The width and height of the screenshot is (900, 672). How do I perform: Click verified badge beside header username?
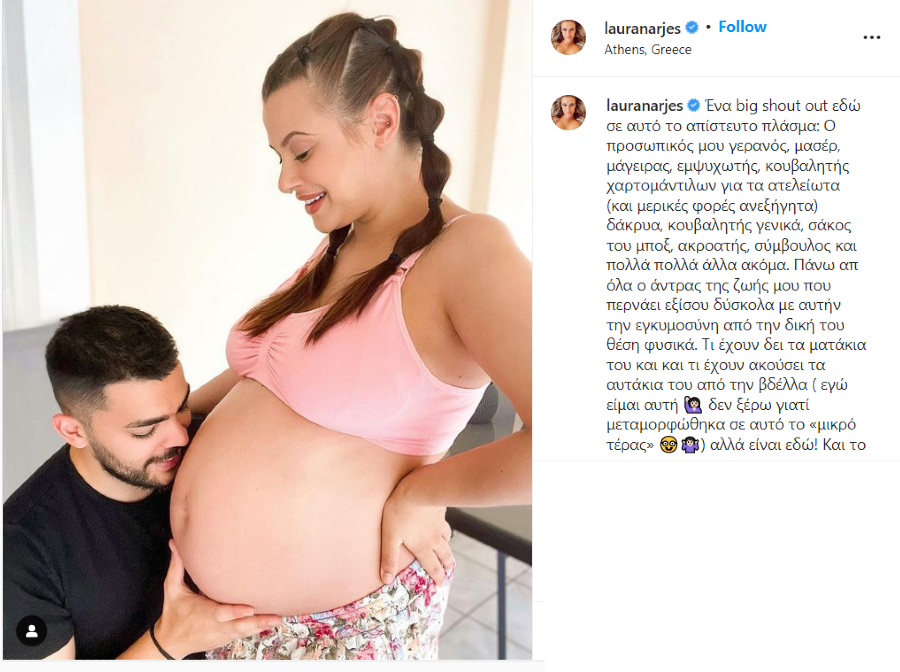coord(693,28)
